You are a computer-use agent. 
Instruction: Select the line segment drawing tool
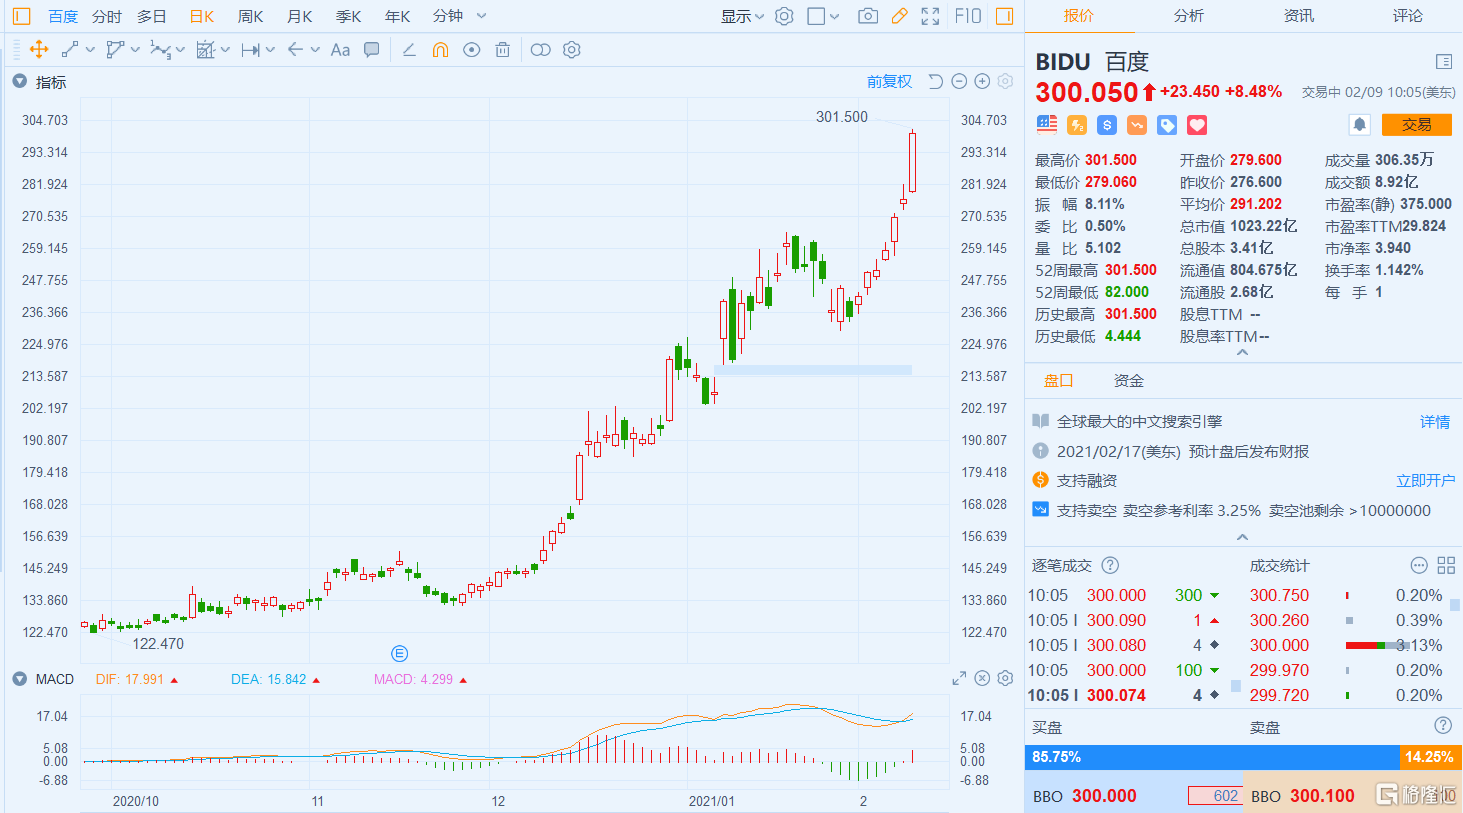pos(70,49)
